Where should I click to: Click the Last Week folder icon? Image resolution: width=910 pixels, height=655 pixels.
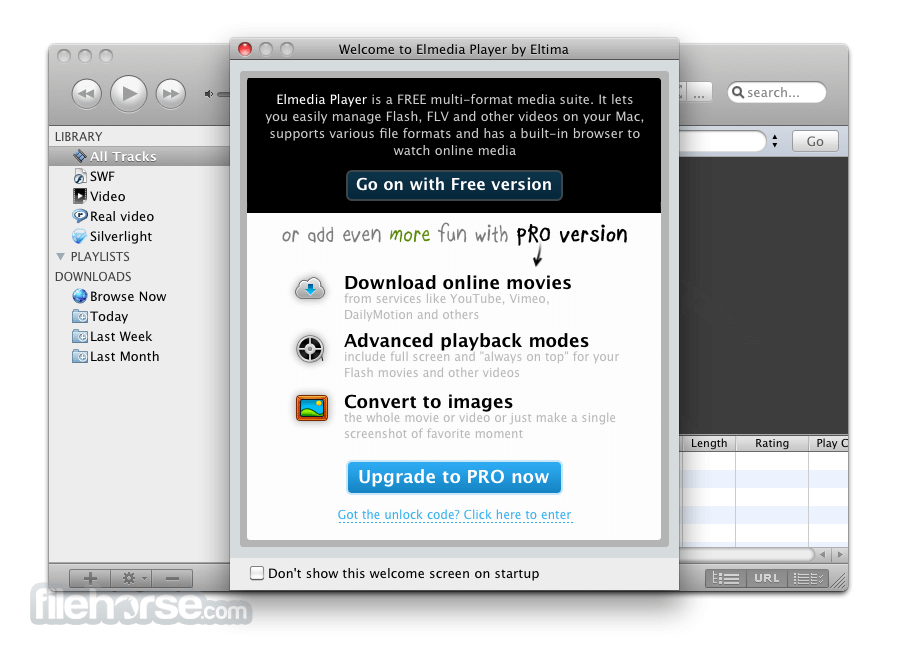(80, 336)
